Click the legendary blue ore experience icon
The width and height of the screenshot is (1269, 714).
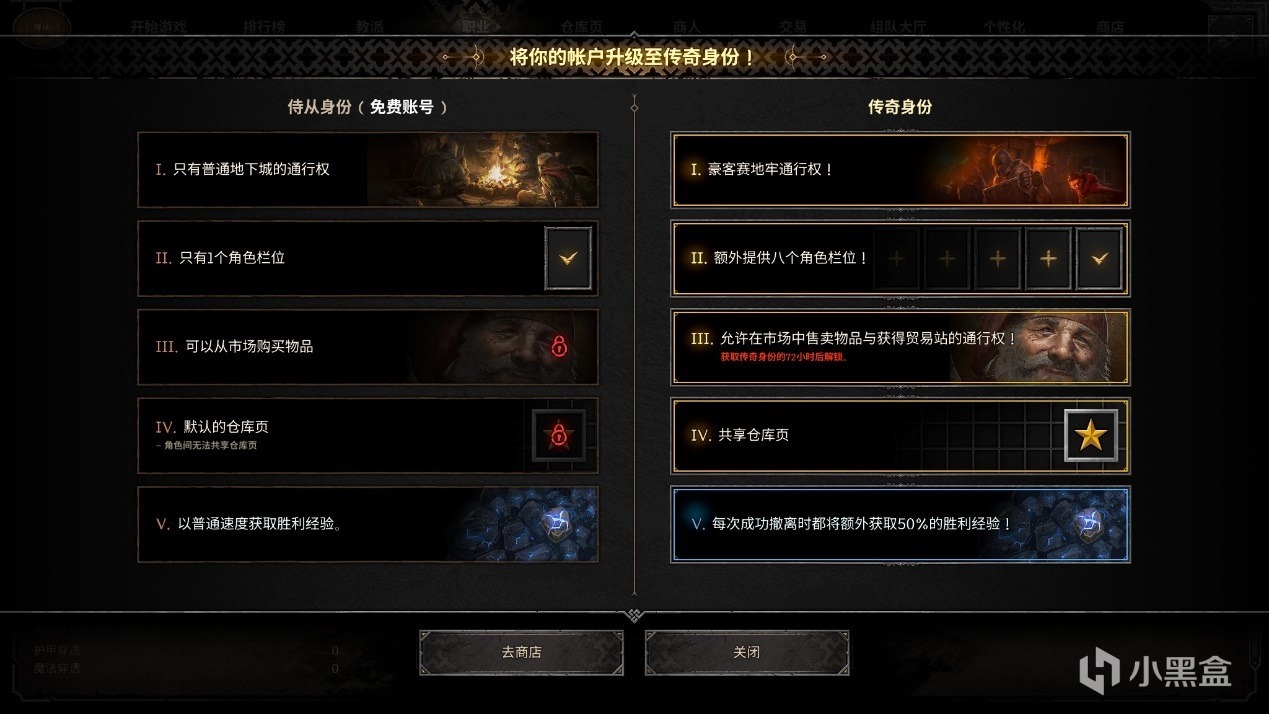point(1088,524)
